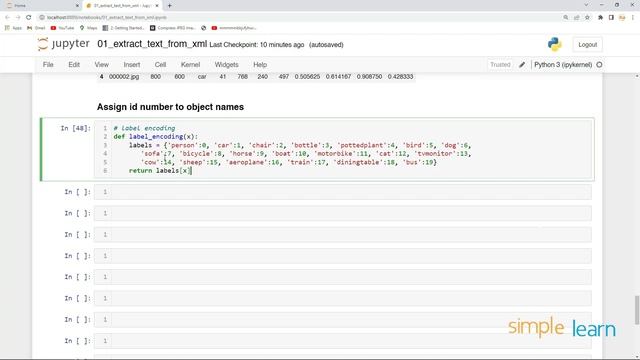This screenshot has height=360, width=640.
Task: Click the pencil edit mode icon
Action: (522, 64)
